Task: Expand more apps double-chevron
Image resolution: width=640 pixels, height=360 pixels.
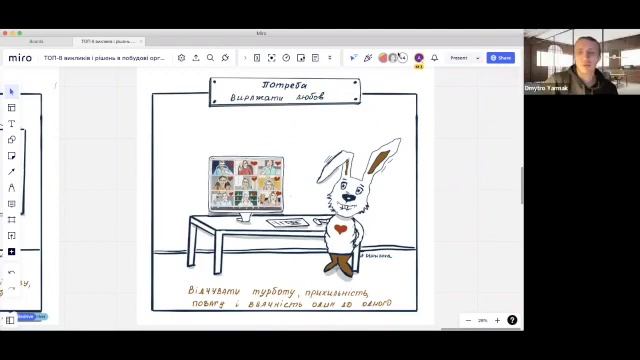Action: [330, 58]
